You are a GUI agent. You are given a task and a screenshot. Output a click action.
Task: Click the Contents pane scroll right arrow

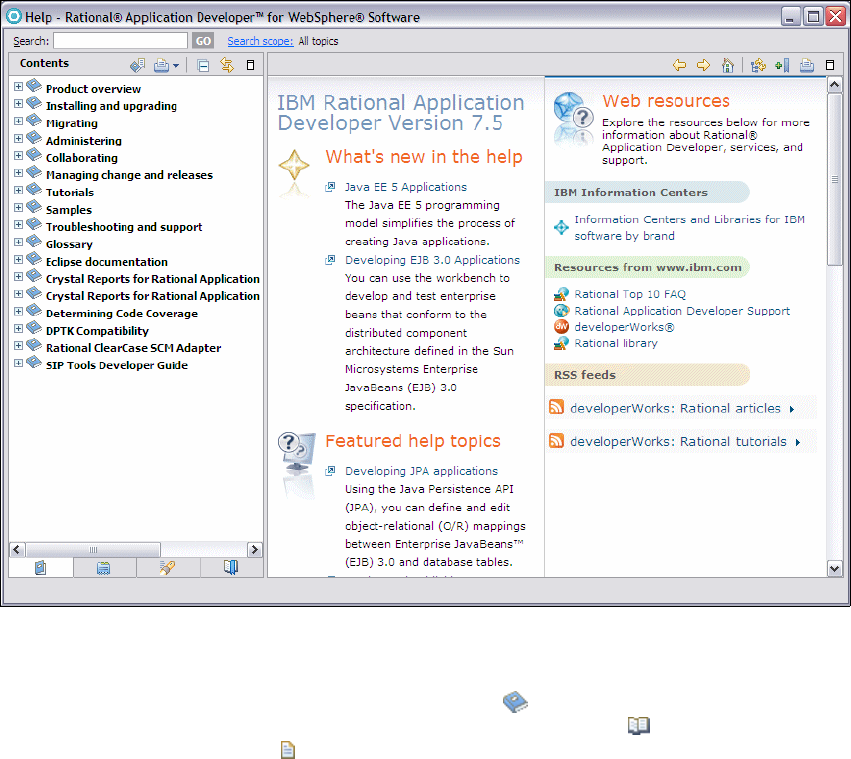tap(255, 549)
